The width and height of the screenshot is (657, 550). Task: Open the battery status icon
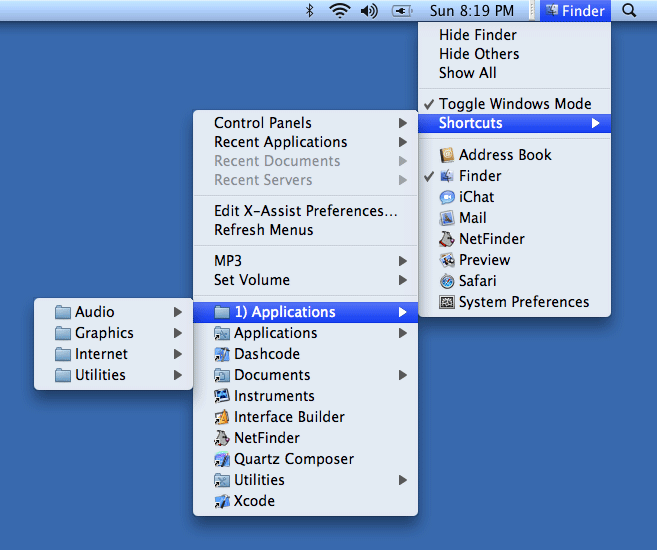tap(403, 11)
